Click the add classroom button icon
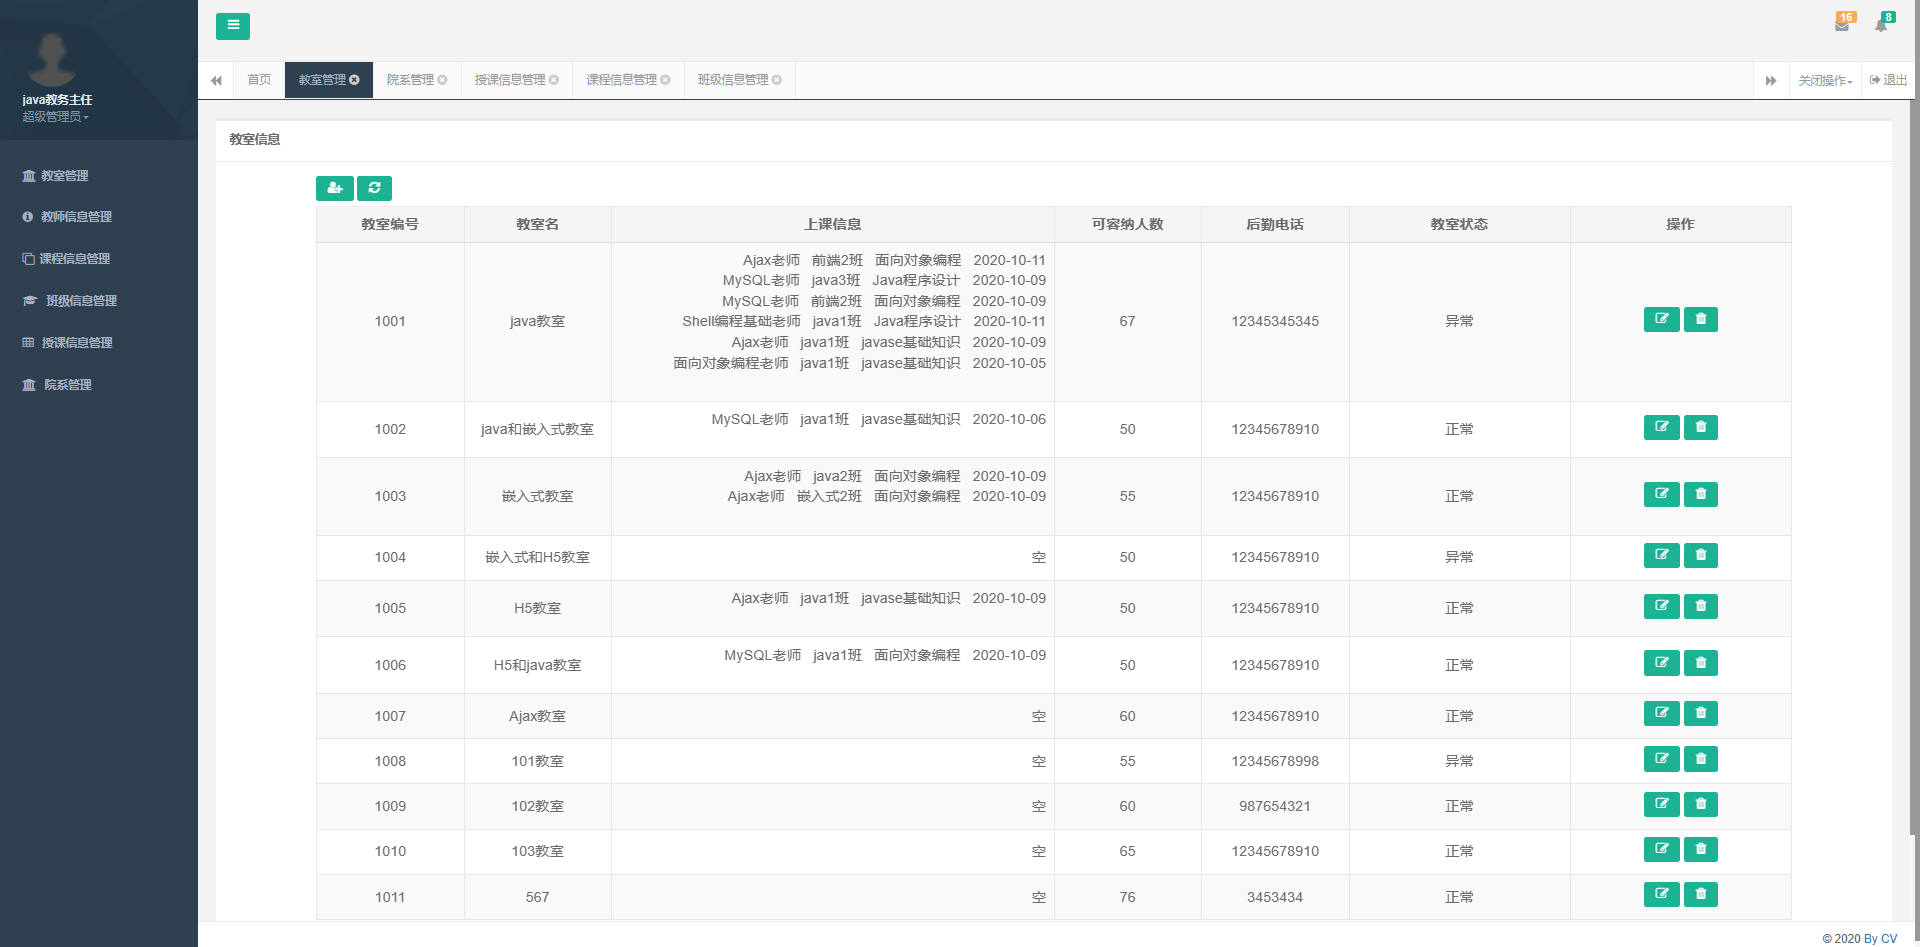This screenshot has width=1920, height=947. click(x=335, y=188)
